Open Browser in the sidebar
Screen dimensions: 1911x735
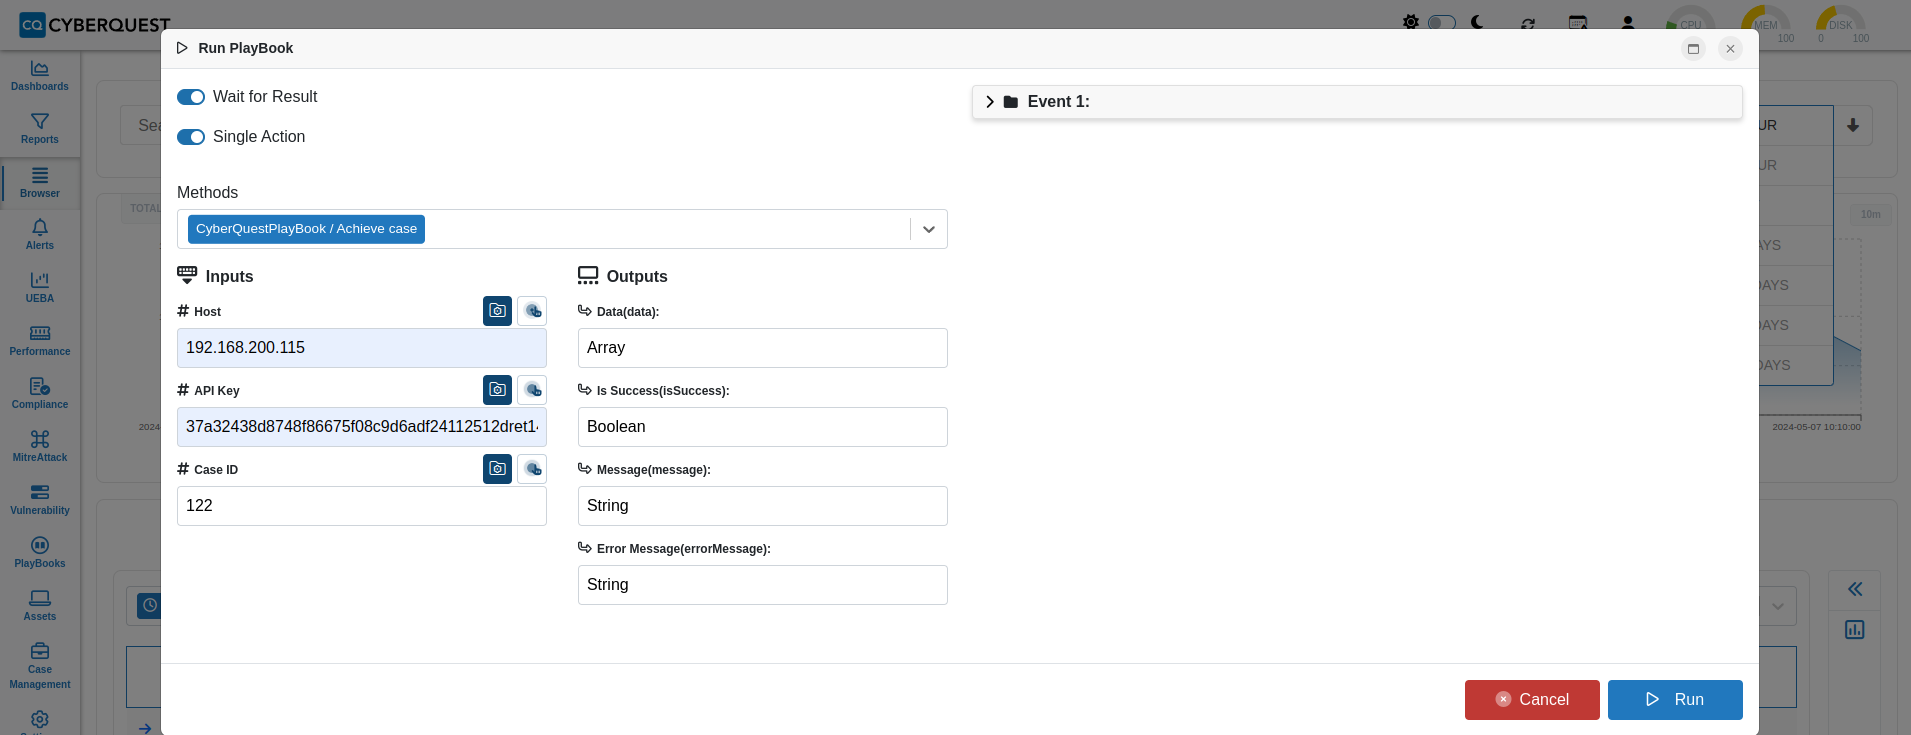[x=40, y=183]
